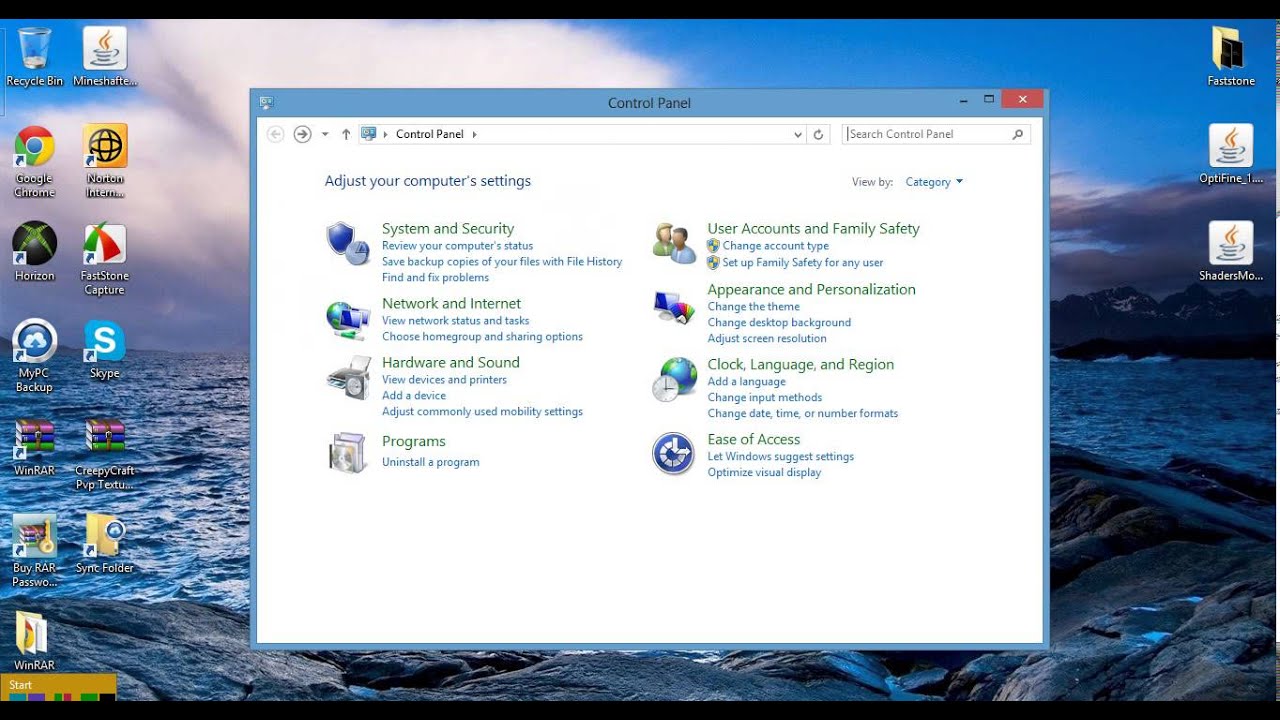Image resolution: width=1280 pixels, height=720 pixels.
Task: Click Optimize visual display
Action: 764,473
